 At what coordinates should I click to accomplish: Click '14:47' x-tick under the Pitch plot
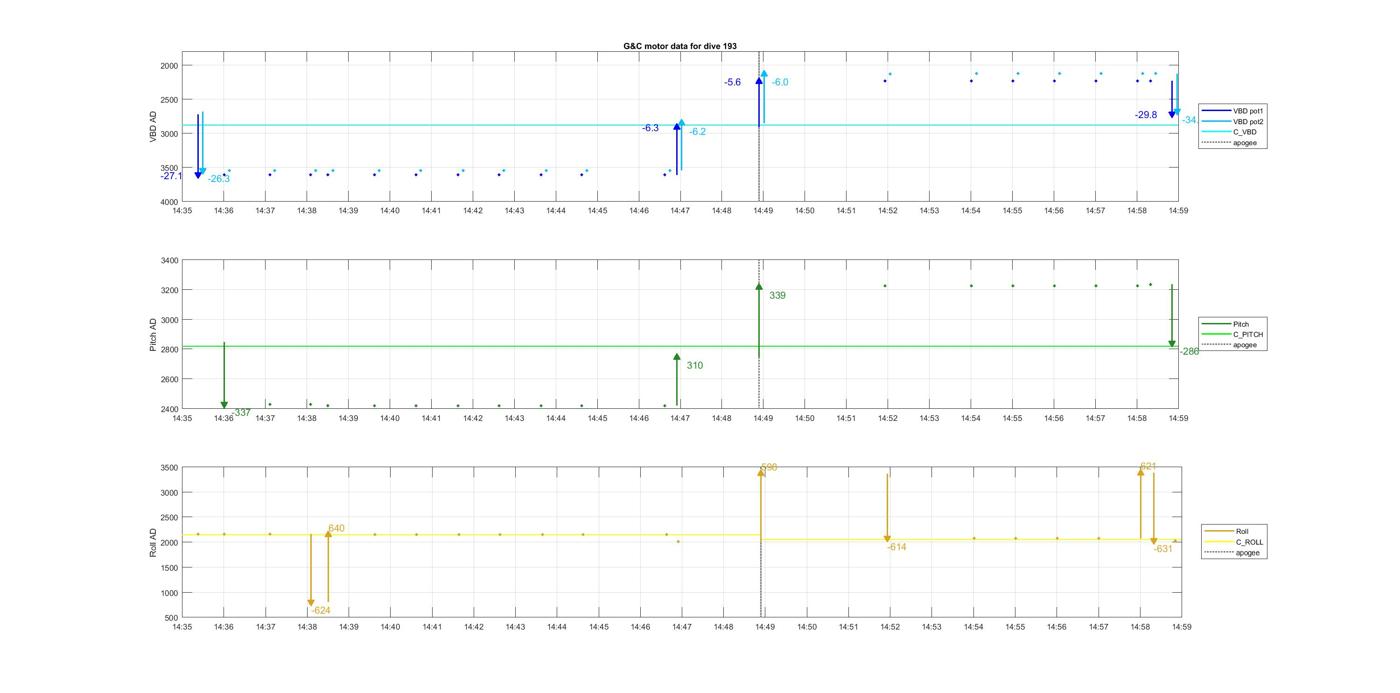pyautogui.click(x=680, y=418)
